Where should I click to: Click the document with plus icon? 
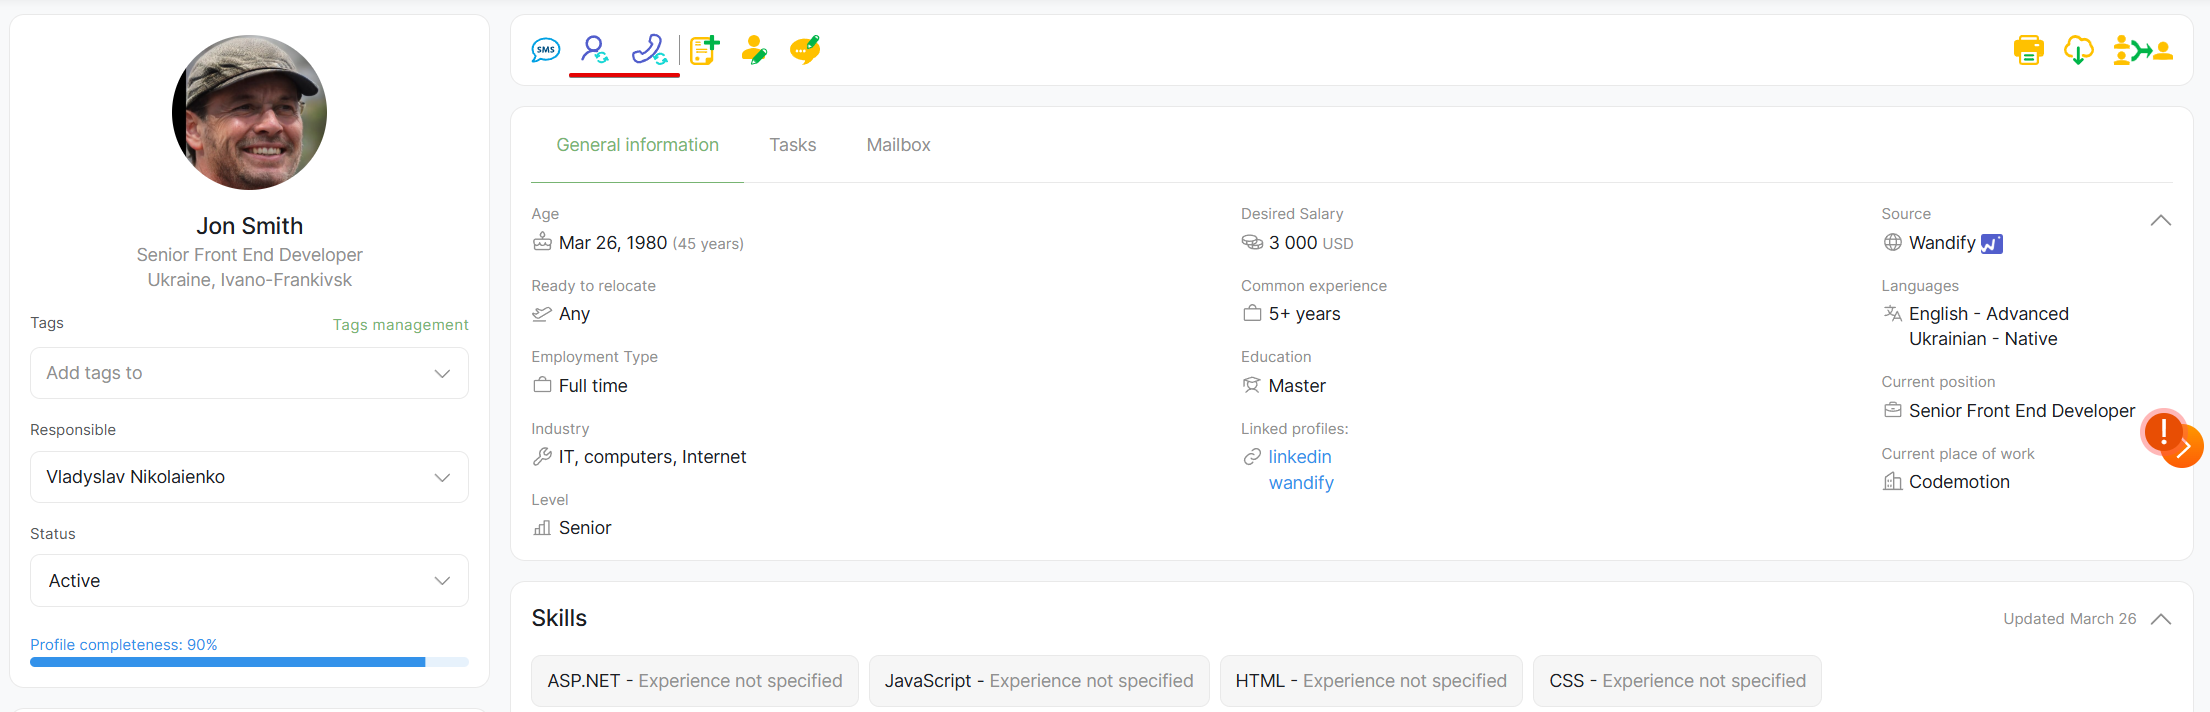coord(705,50)
